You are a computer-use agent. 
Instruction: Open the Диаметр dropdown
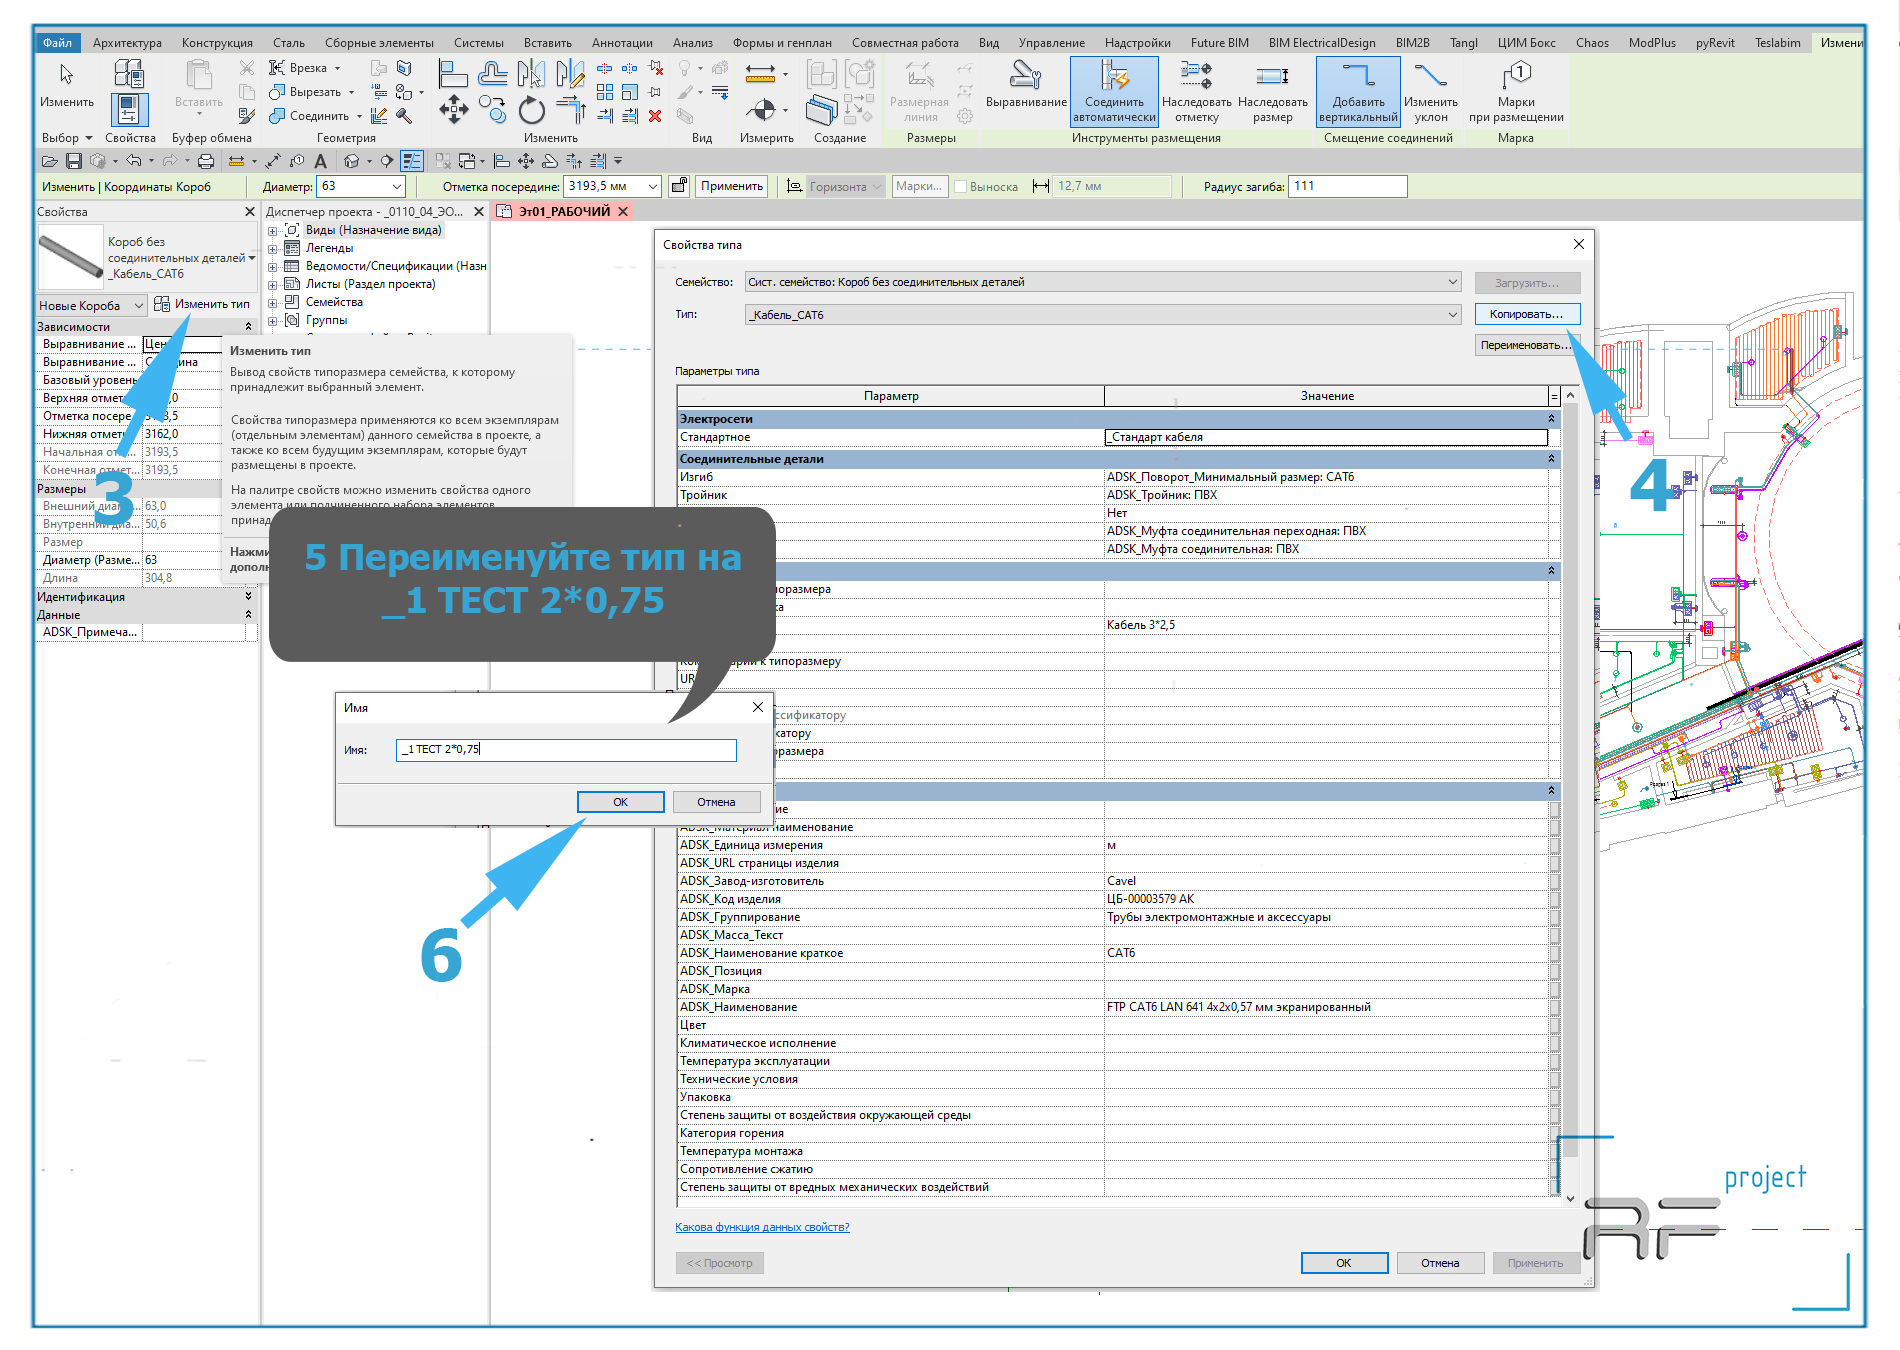coord(396,187)
